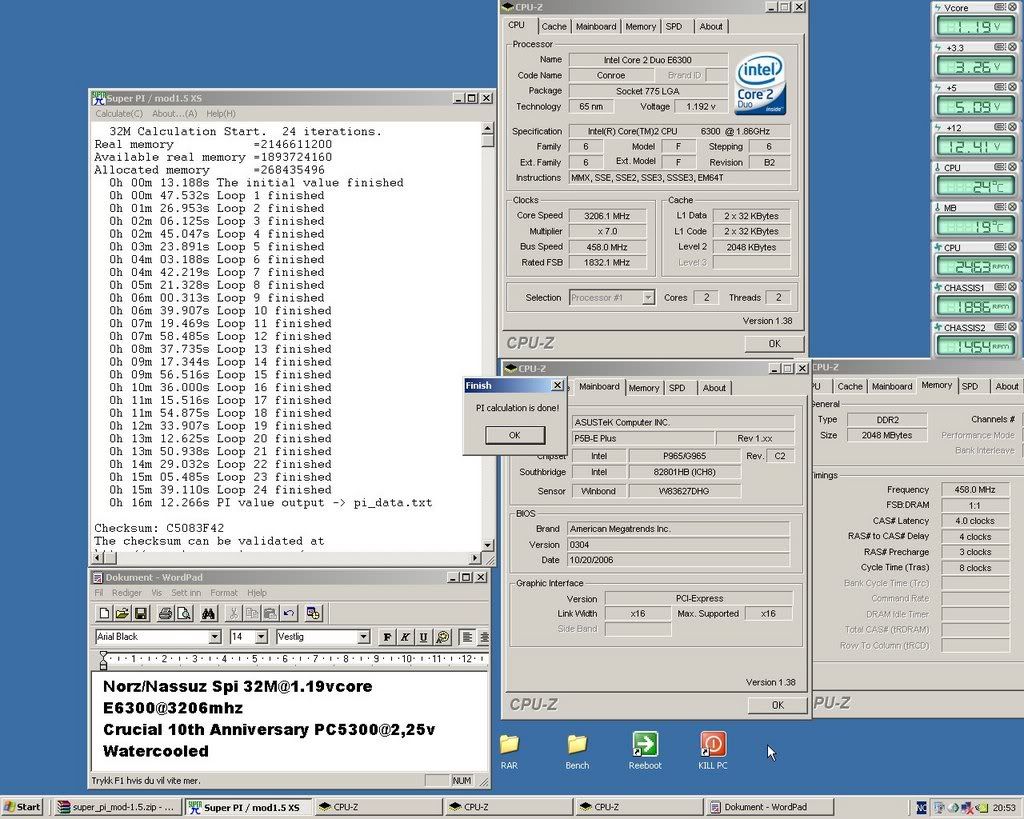Click the Super PI title bar icon
The width and height of the screenshot is (1024, 819).
pyautogui.click(x=99, y=98)
